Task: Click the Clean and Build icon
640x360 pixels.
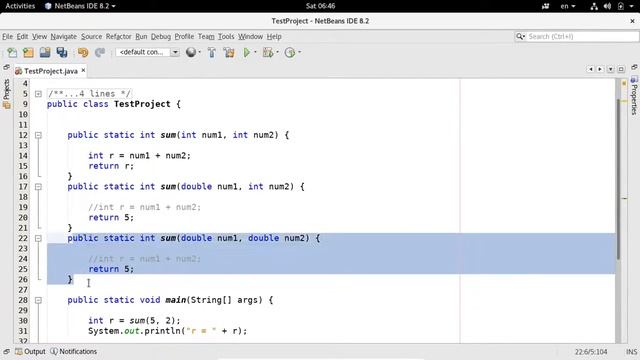Action: click(229, 52)
